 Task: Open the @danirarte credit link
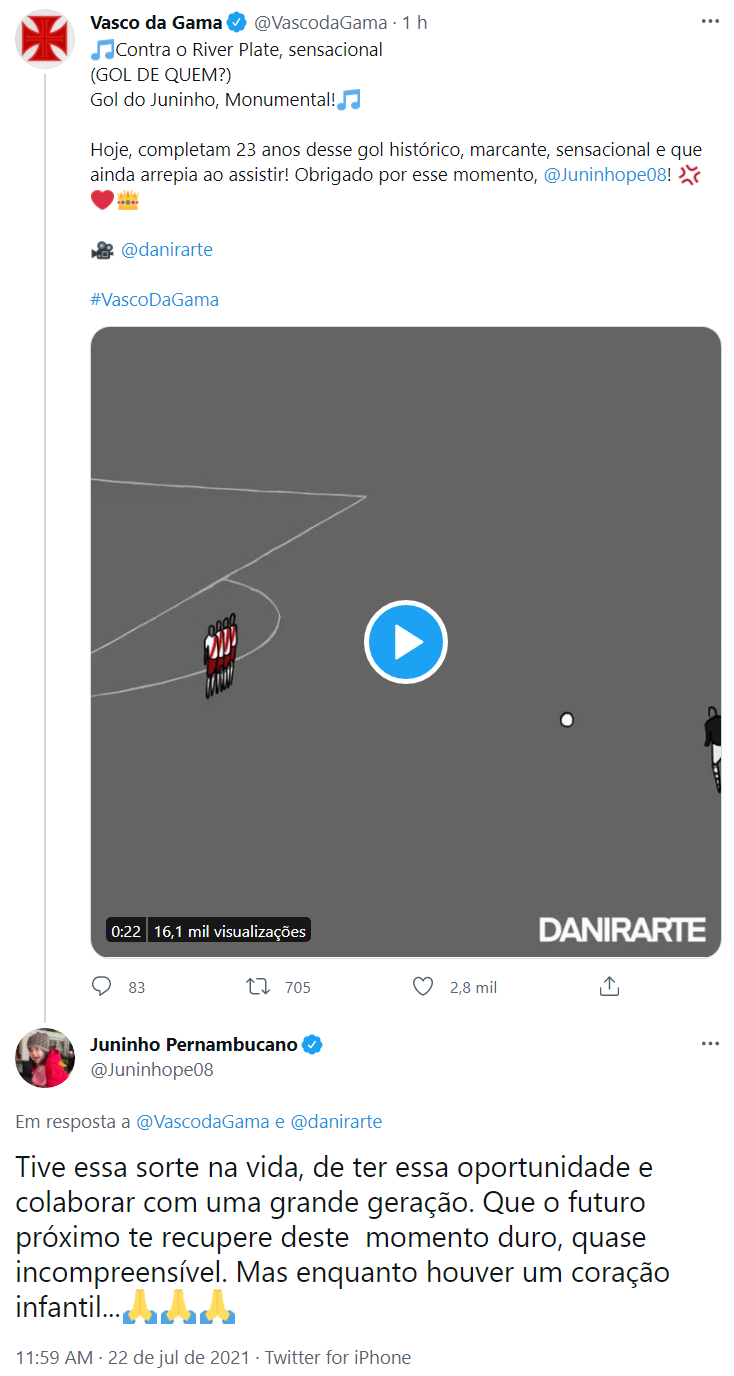[x=166, y=250]
